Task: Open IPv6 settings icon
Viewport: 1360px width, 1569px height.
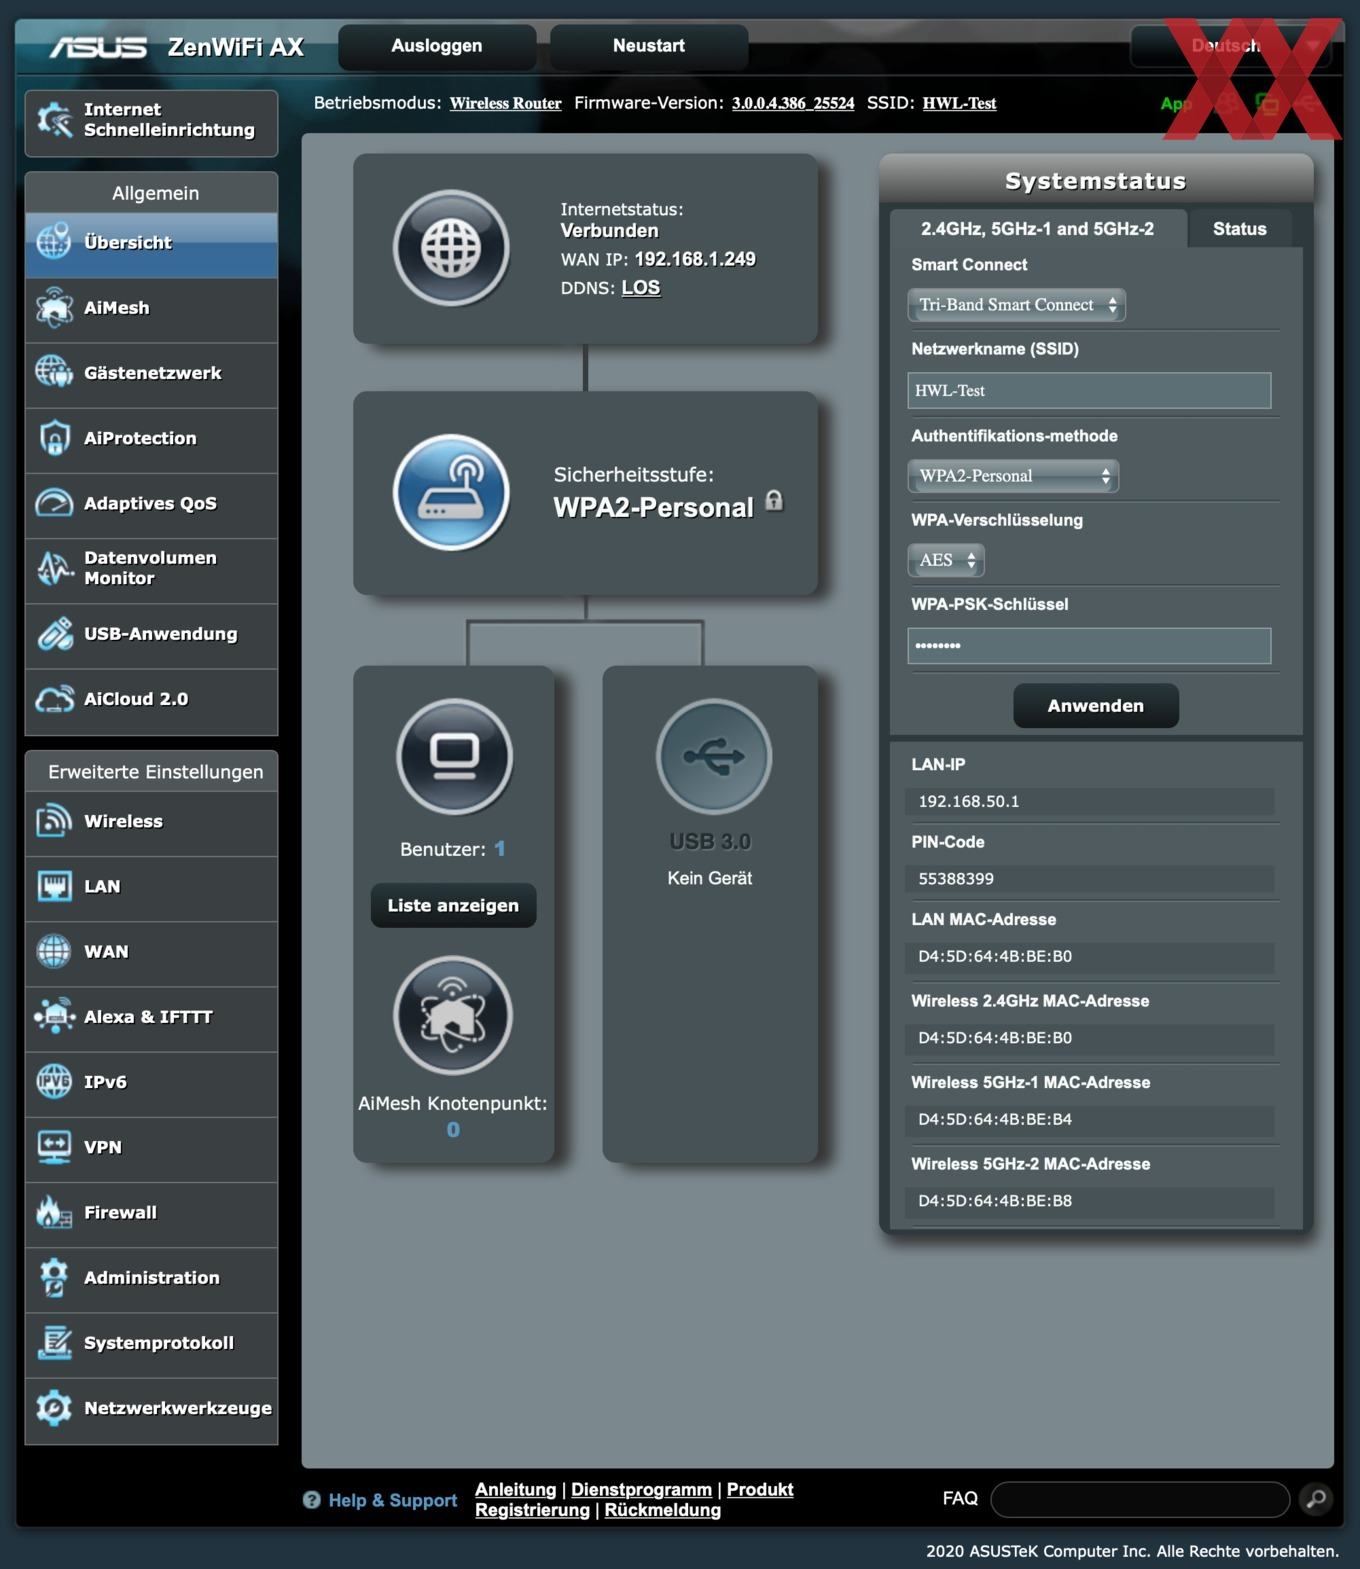Action: click(54, 1082)
